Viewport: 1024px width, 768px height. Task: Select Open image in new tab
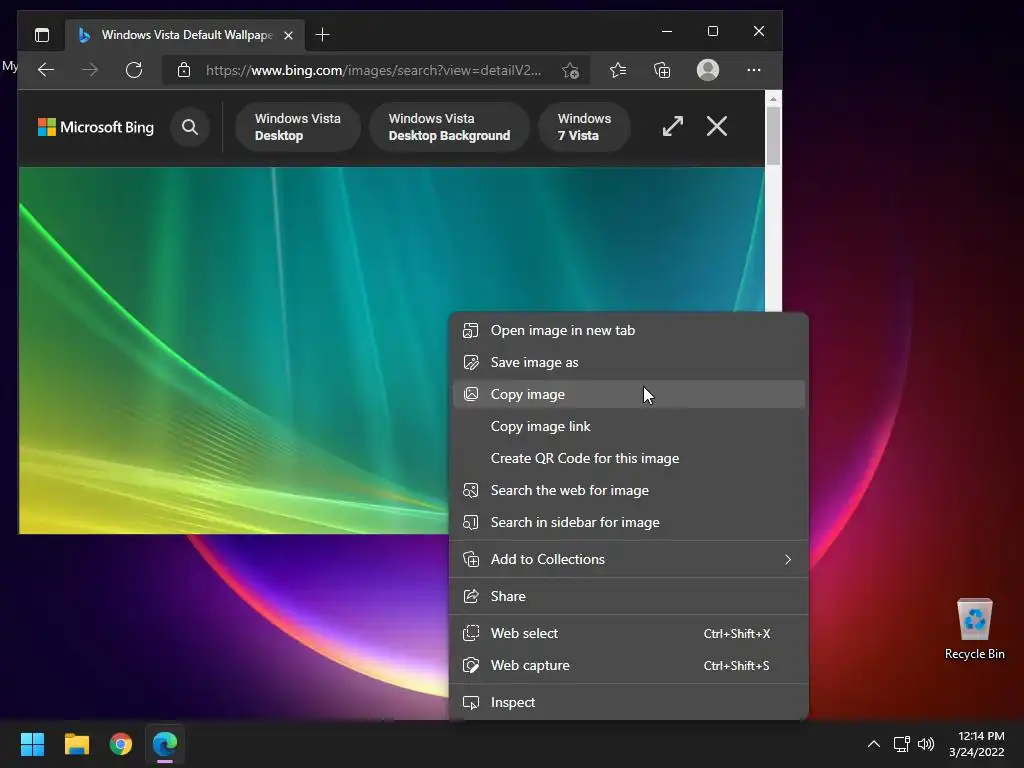[628, 330]
